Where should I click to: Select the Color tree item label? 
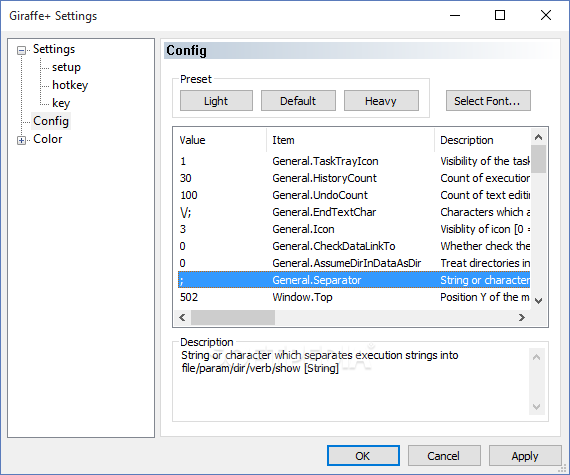(x=48, y=139)
